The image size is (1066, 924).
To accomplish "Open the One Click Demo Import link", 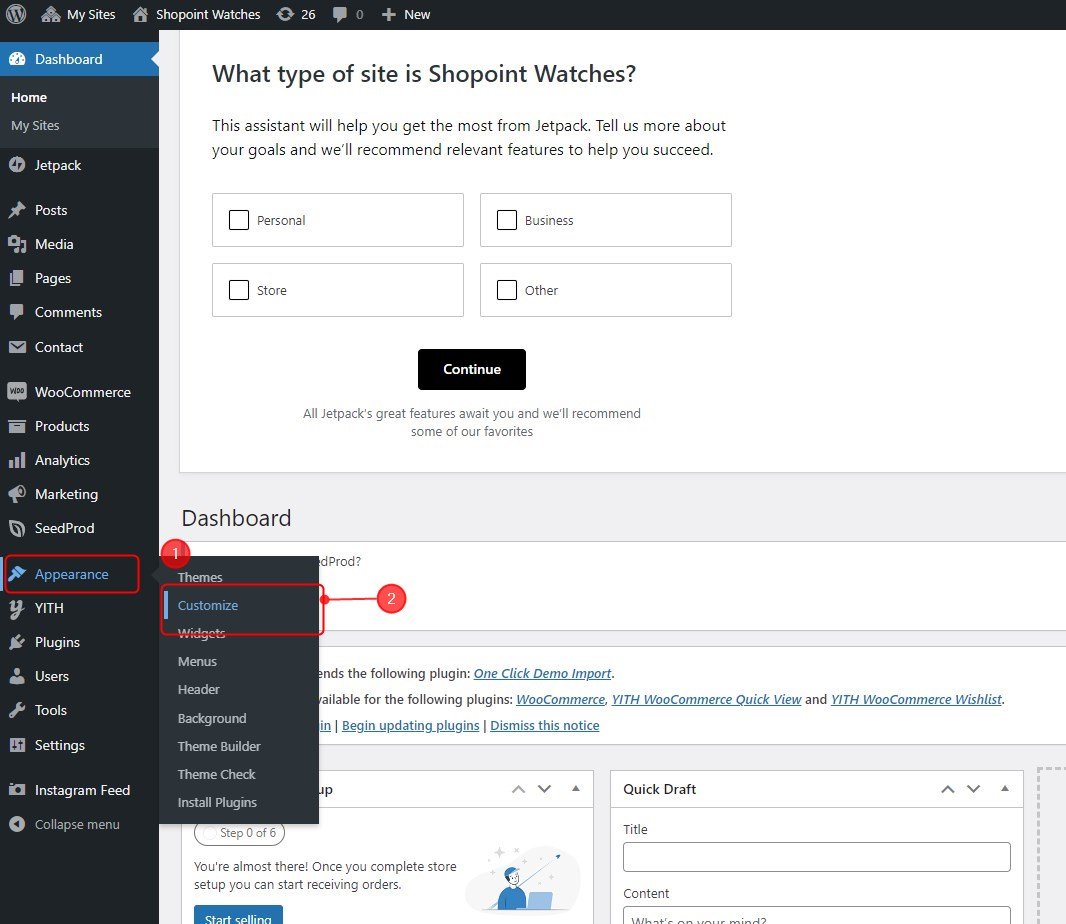I will click(543, 673).
